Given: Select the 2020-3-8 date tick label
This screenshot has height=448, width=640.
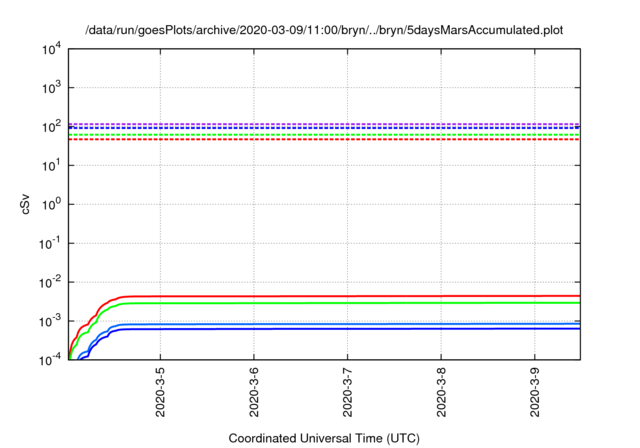Looking at the screenshot, I should [x=441, y=392].
